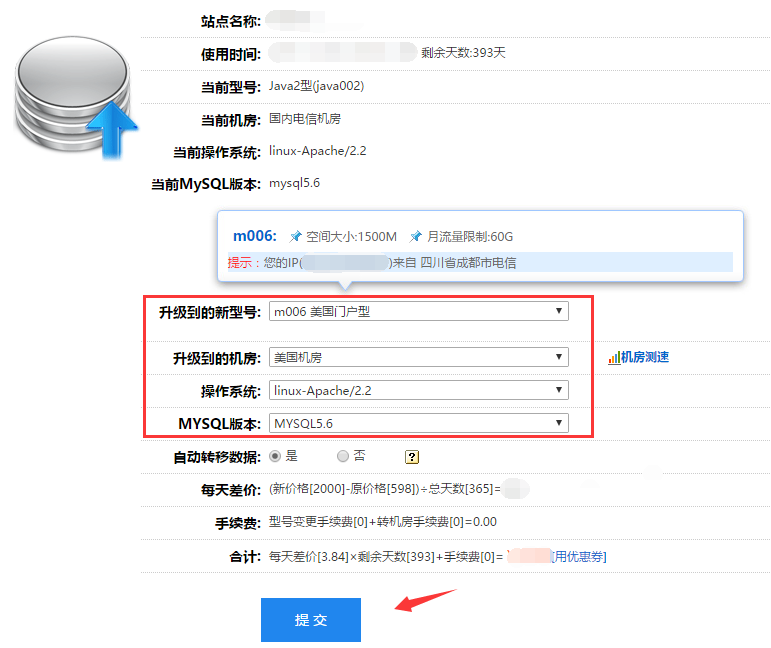Click the m006 heading in the info box
The width and height of the screenshot is (771, 648).
254,237
